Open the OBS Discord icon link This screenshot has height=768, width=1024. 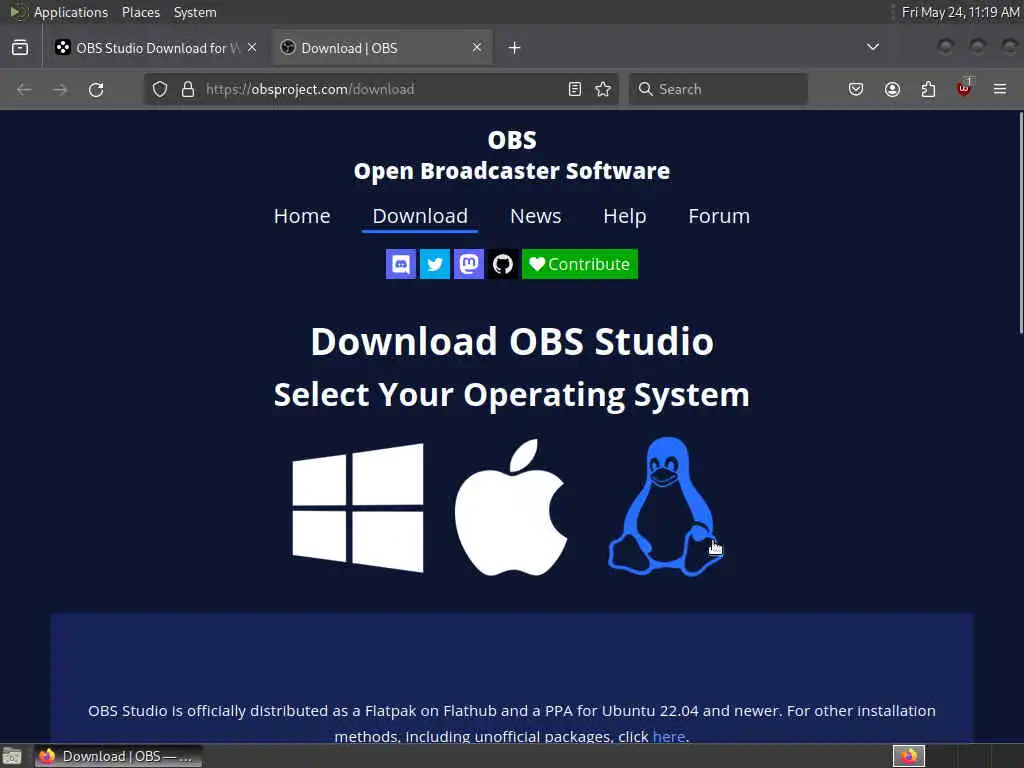[x=401, y=264]
